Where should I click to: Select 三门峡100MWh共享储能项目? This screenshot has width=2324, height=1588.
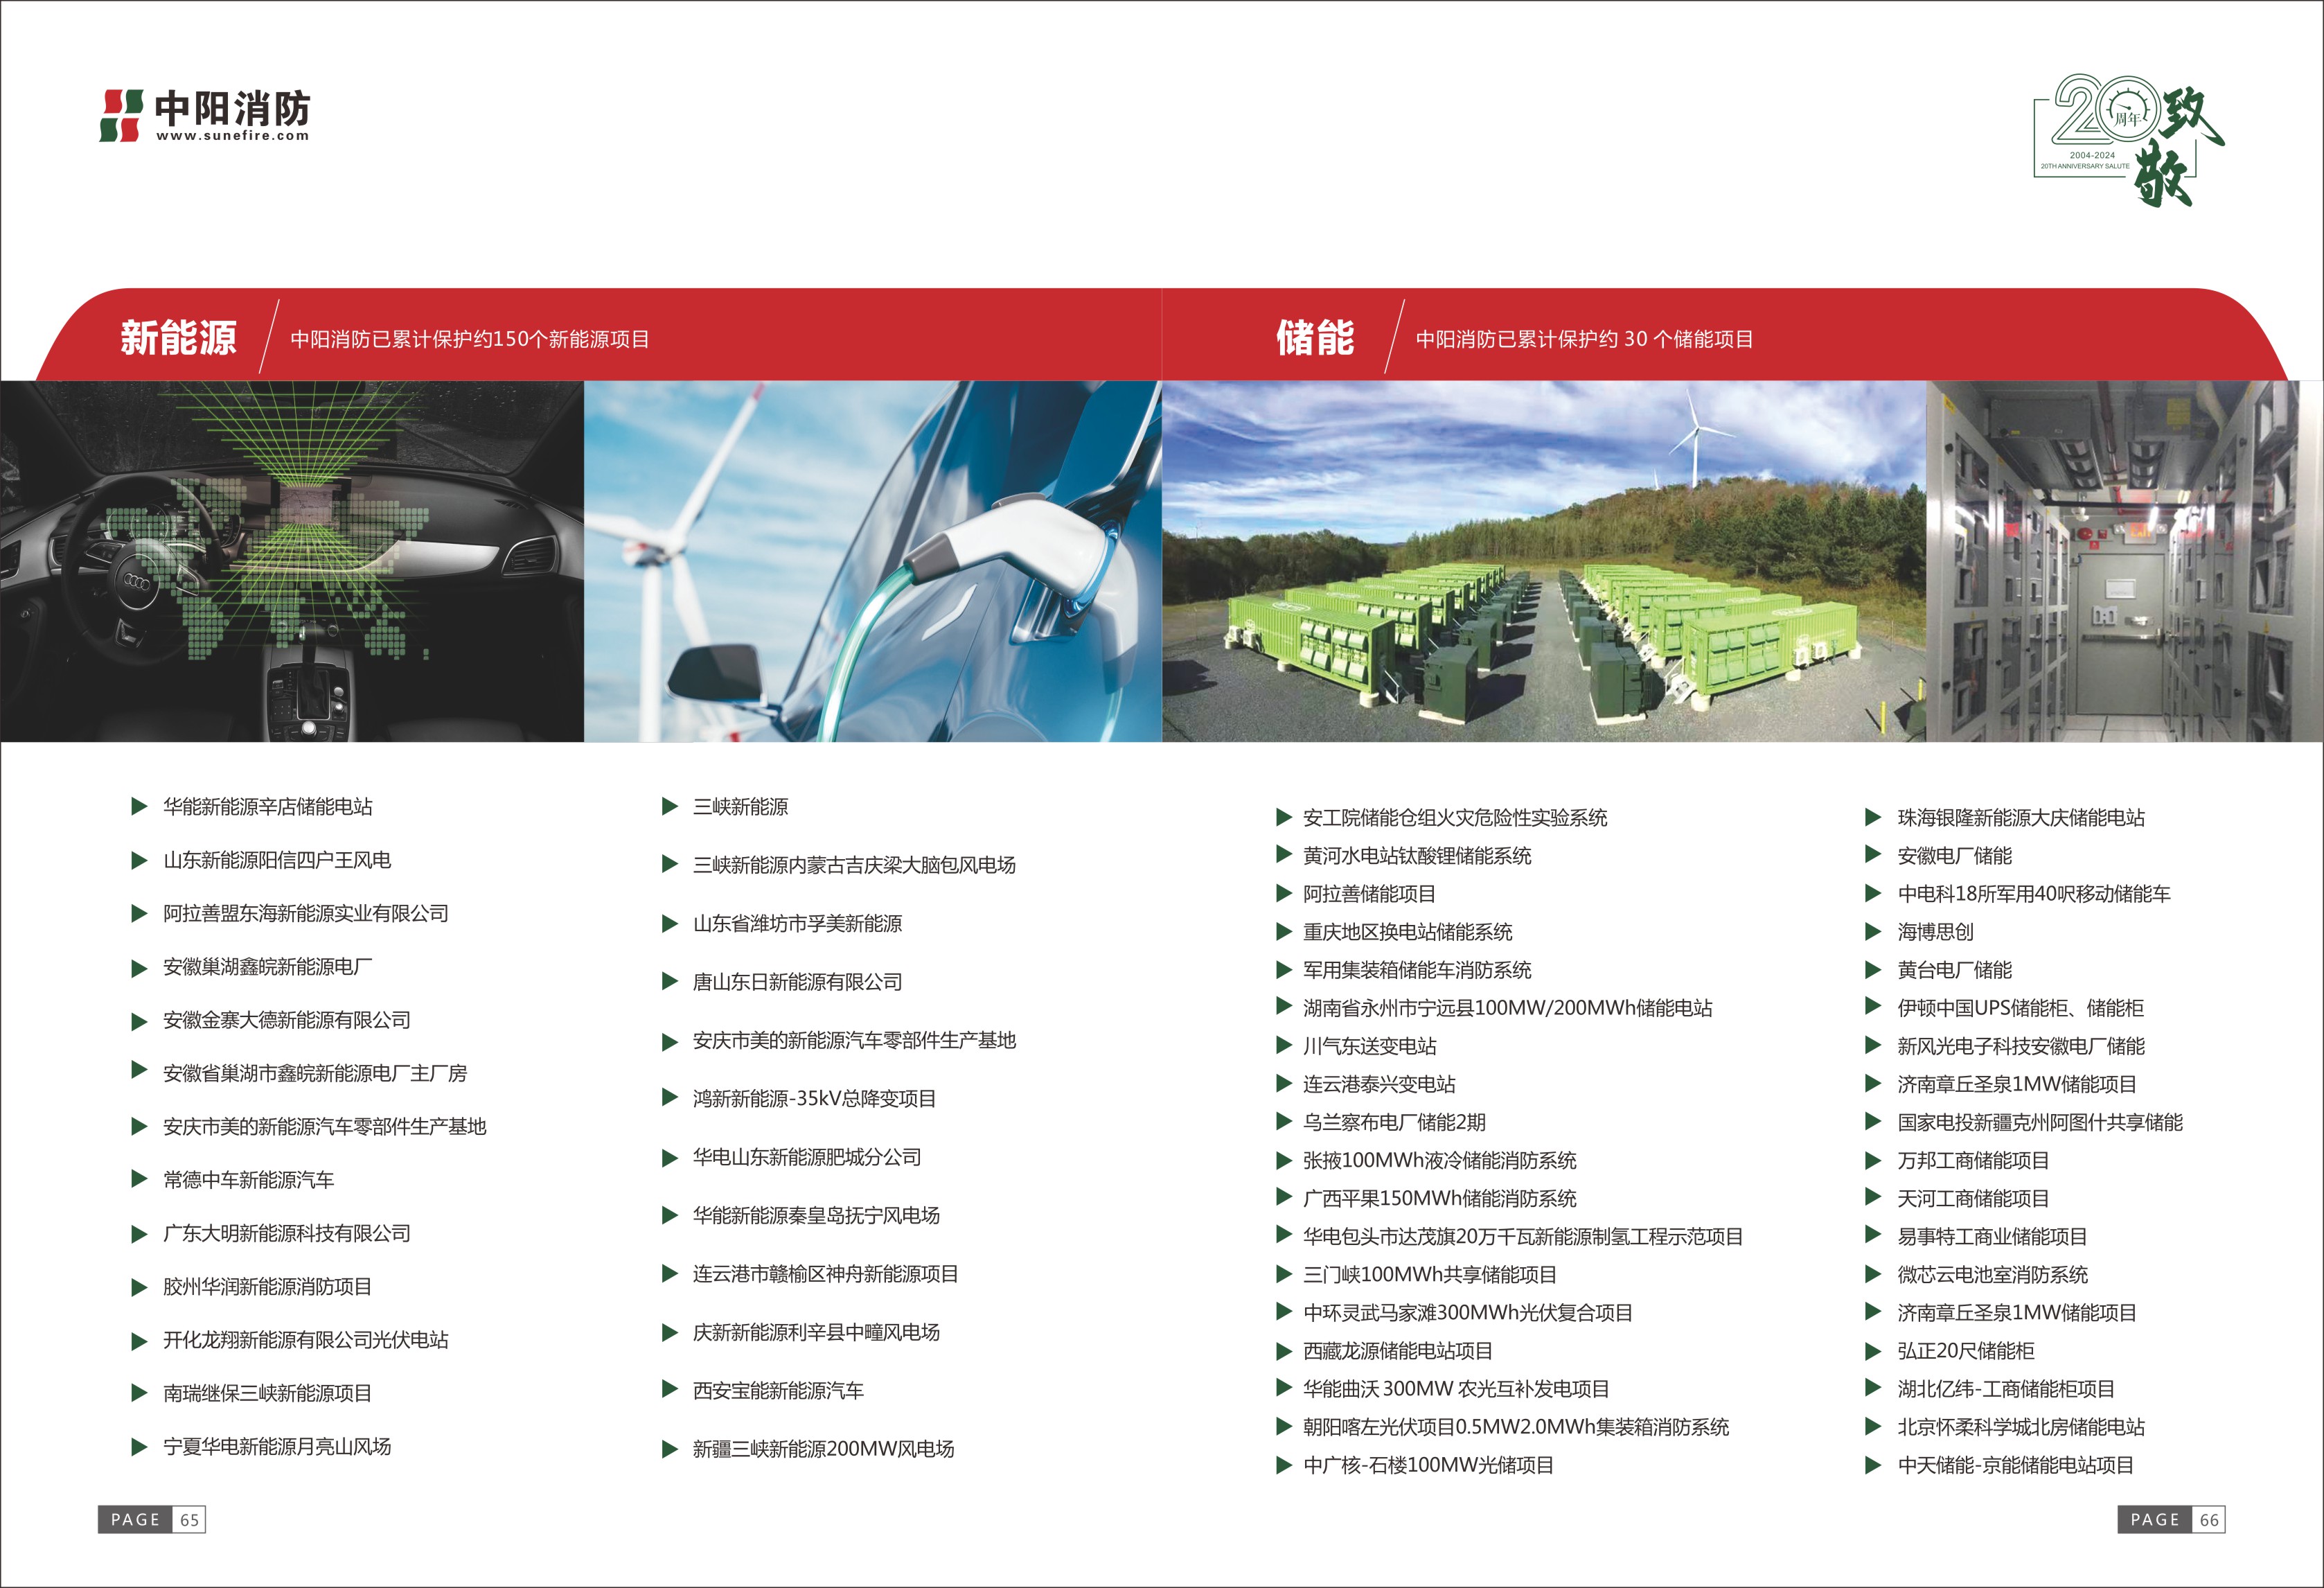[1430, 1275]
